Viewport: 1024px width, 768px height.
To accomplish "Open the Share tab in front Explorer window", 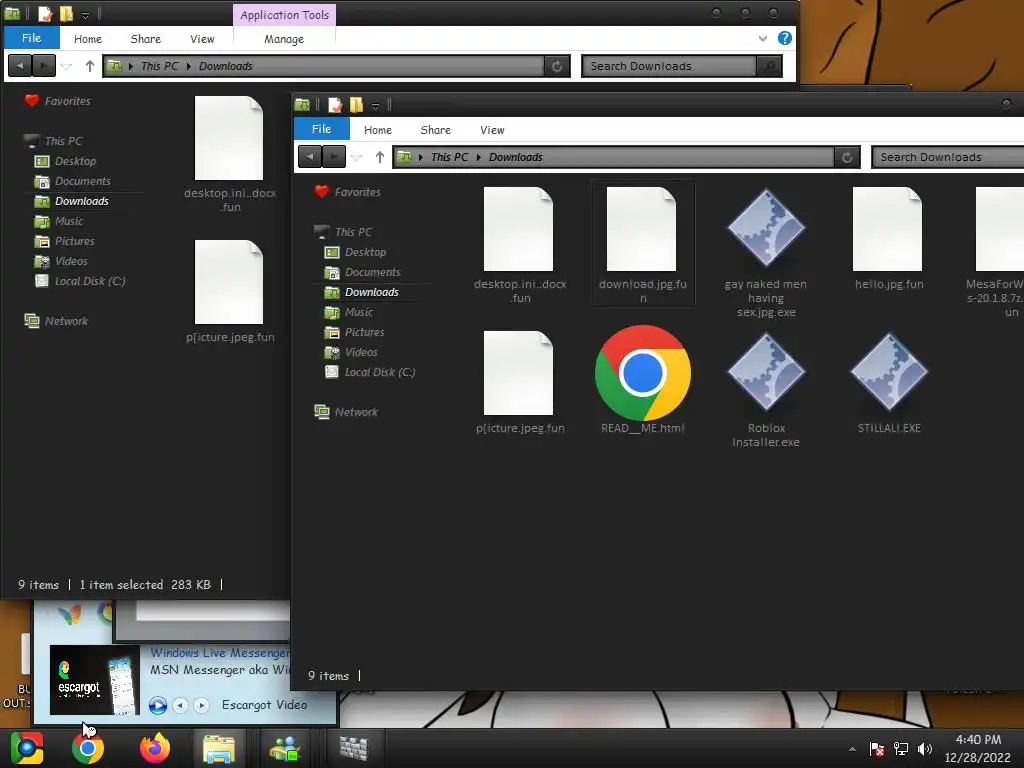I will [x=436, y=130].
